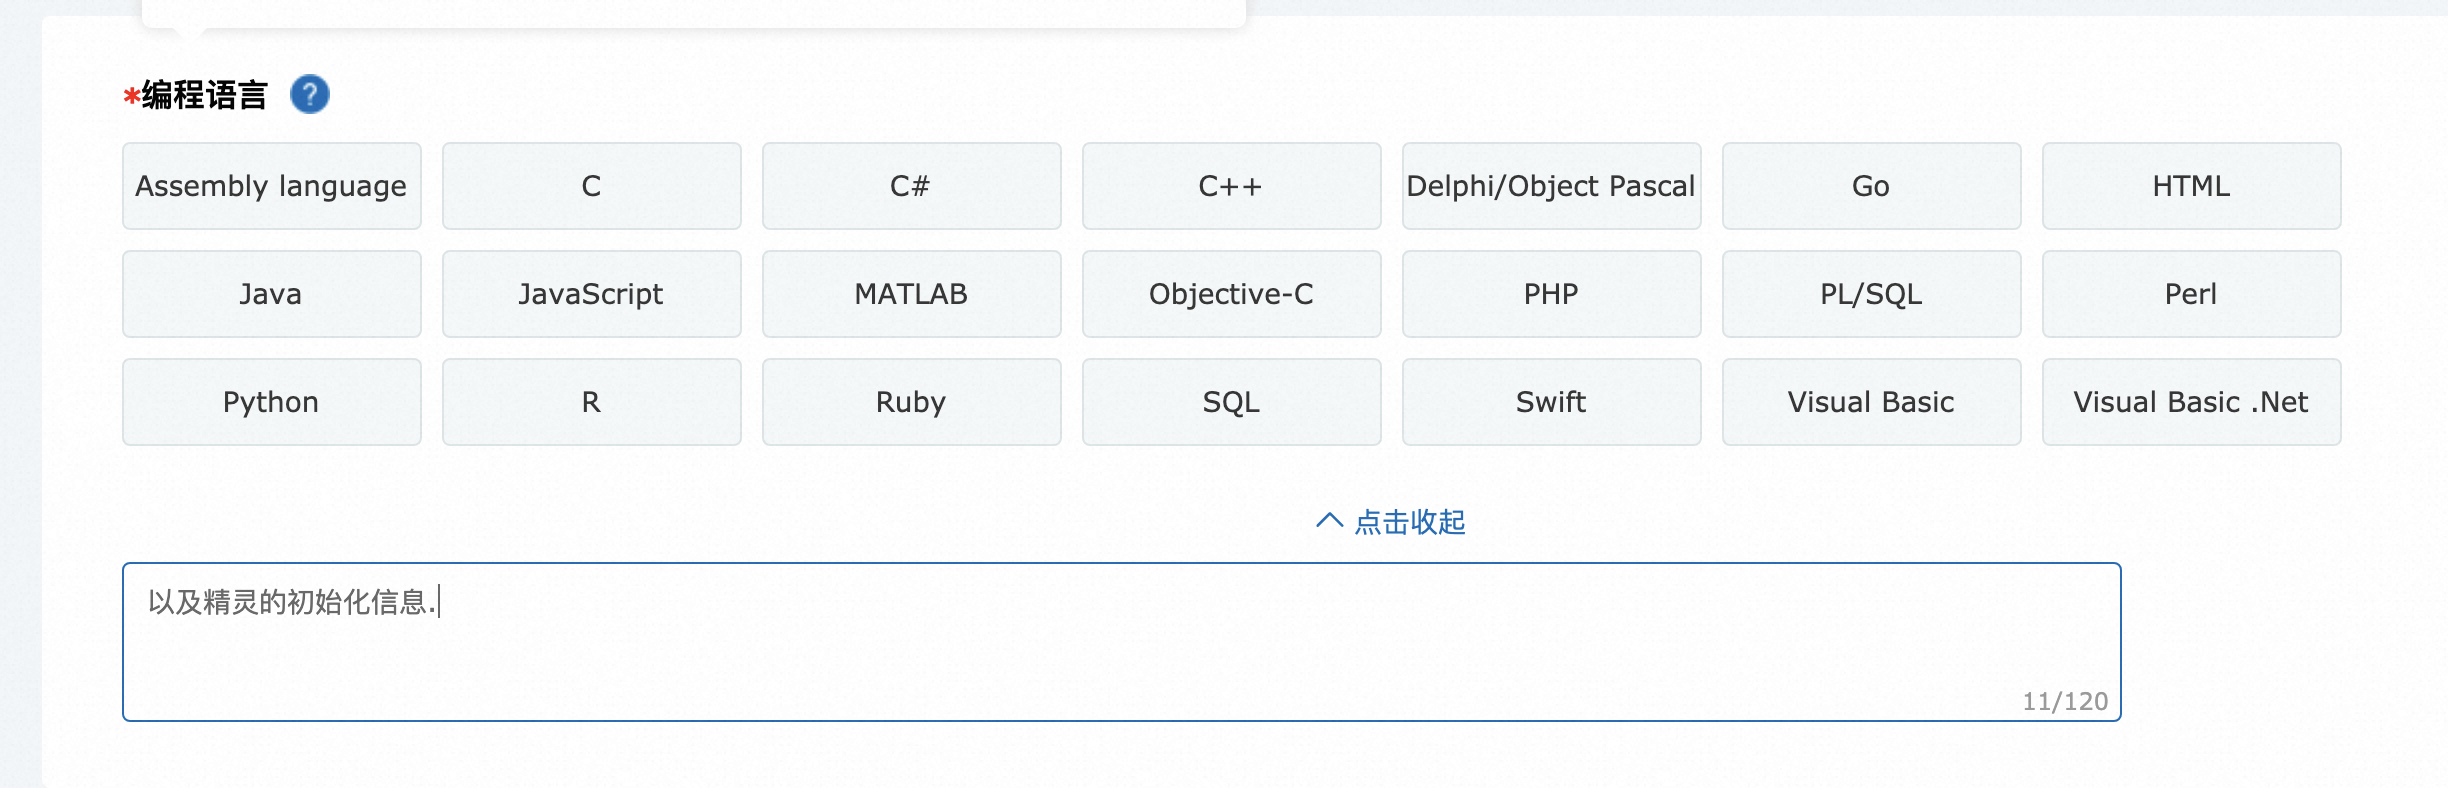This screenshot has width=2448, height=788.
Task: Click the help icon beside 编程语言
Action: click(309, 95)
